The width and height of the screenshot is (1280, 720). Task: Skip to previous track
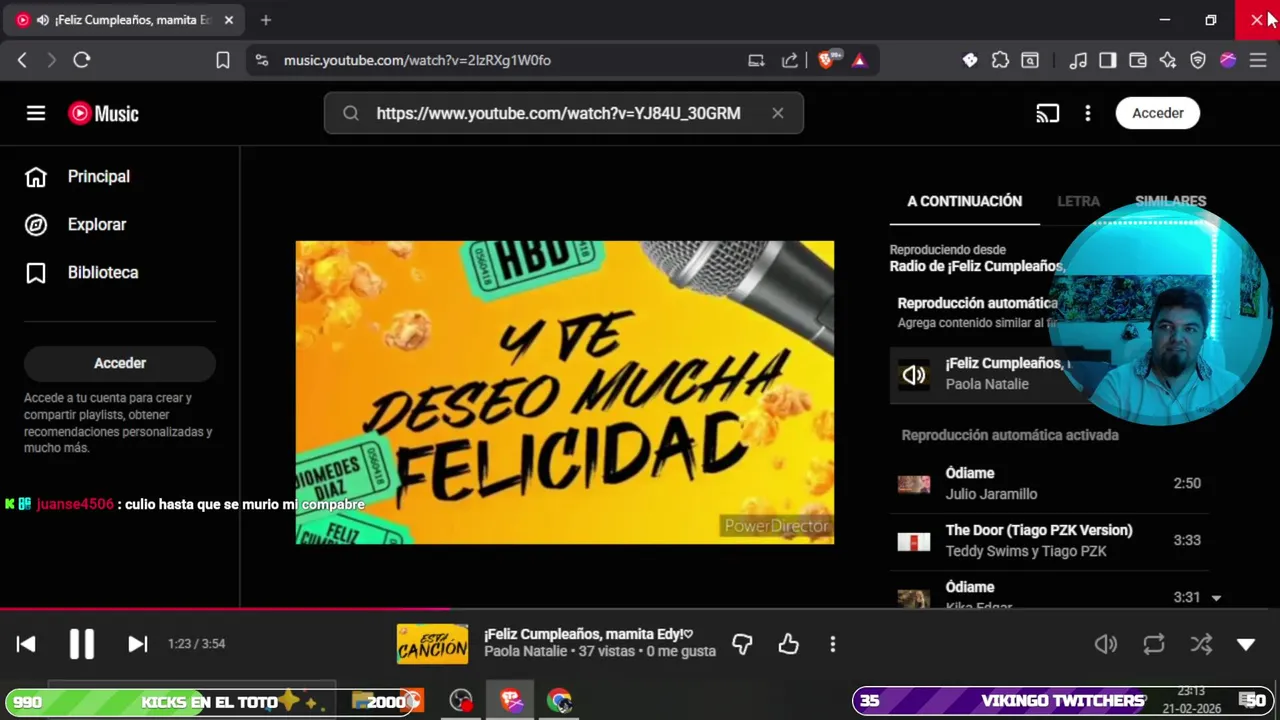[26, 644]
